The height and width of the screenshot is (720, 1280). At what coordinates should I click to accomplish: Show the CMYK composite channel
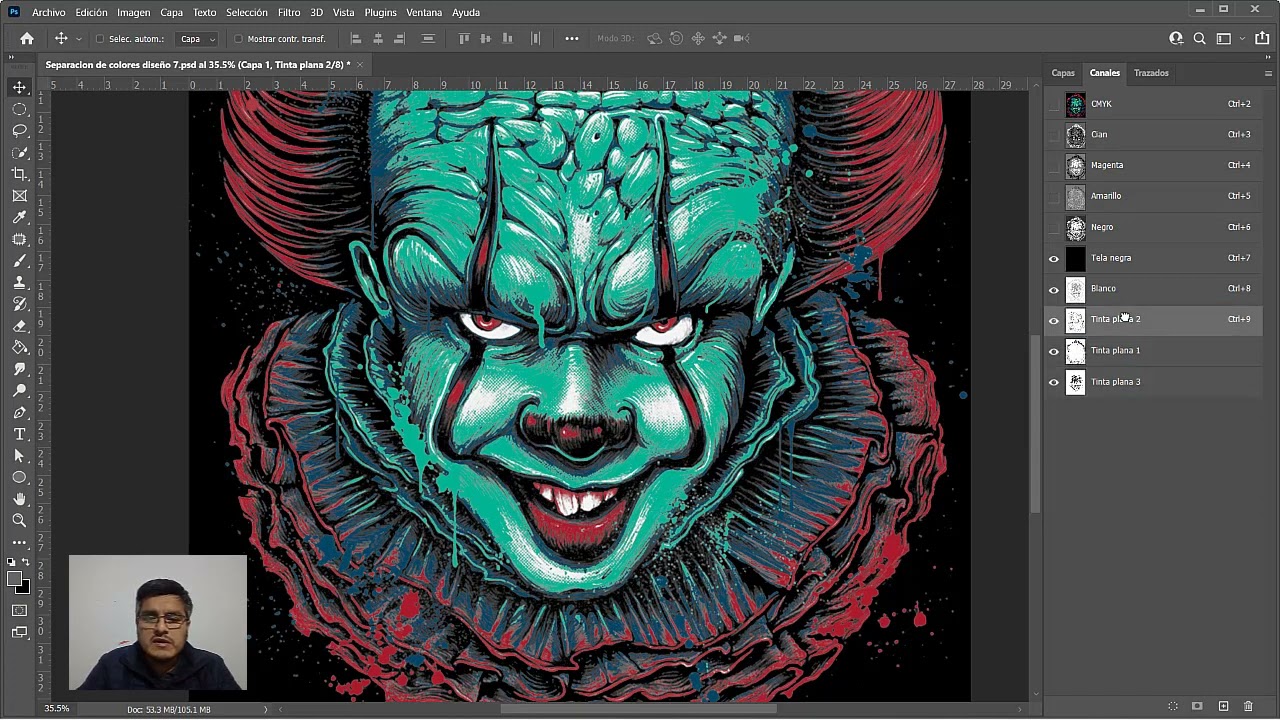pos(1053,104)
